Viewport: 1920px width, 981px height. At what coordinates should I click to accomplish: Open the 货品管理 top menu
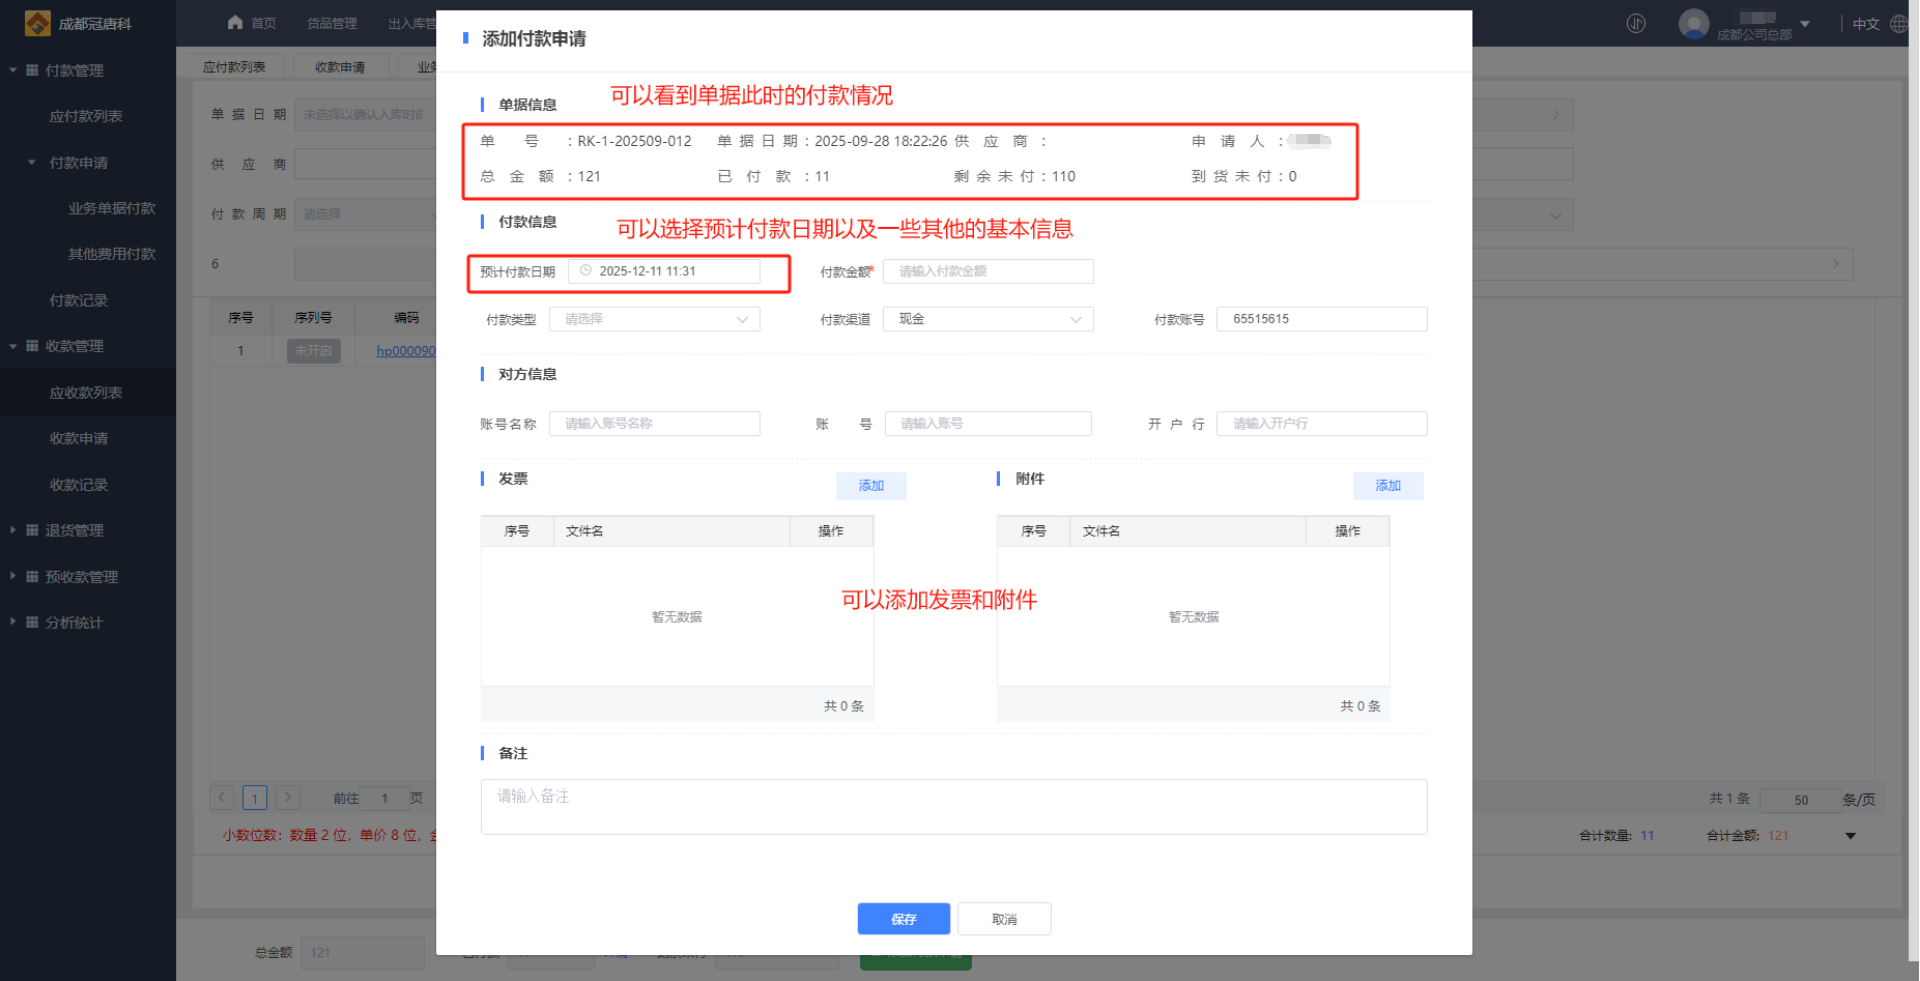coord(332,24)
